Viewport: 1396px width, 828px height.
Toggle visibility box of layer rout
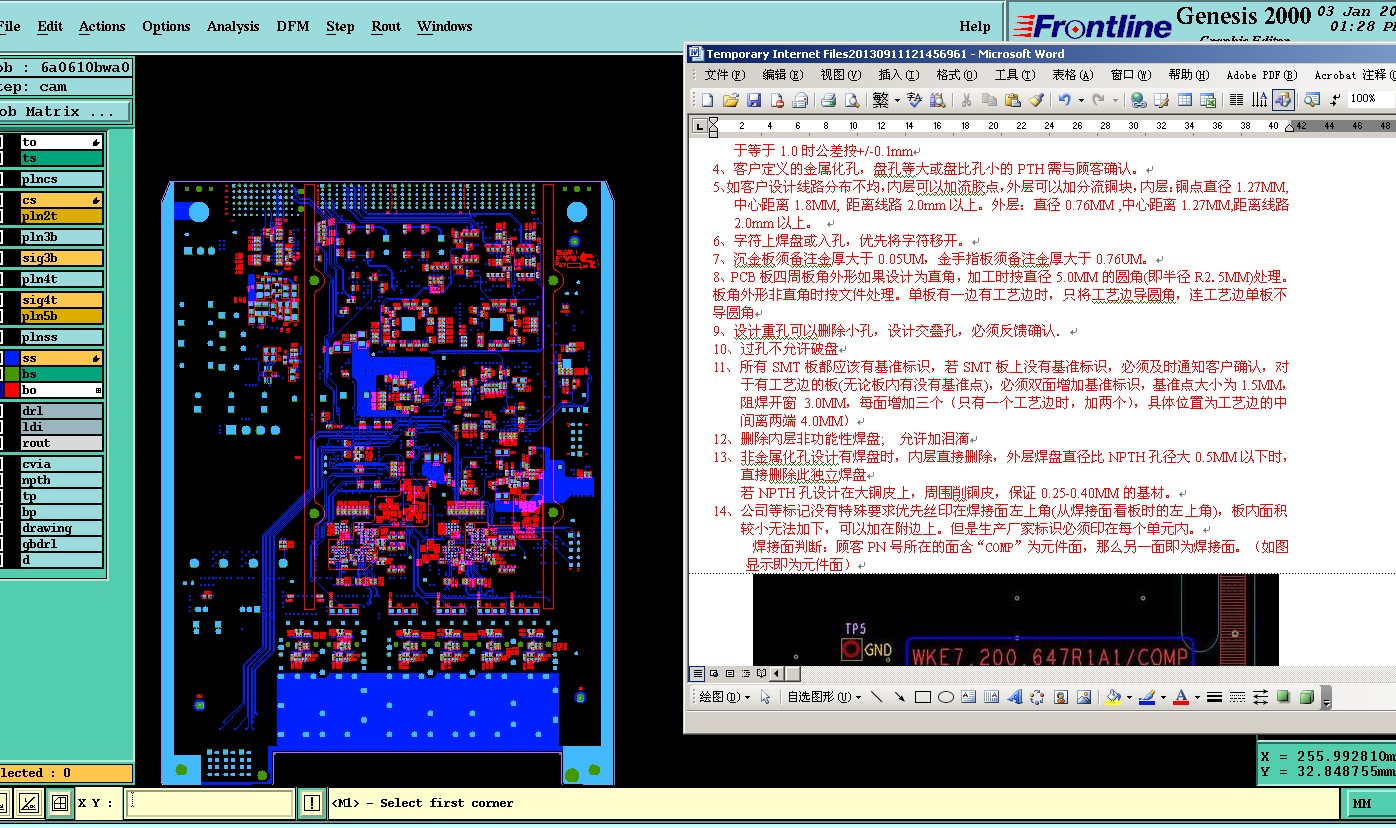(0, 443)
